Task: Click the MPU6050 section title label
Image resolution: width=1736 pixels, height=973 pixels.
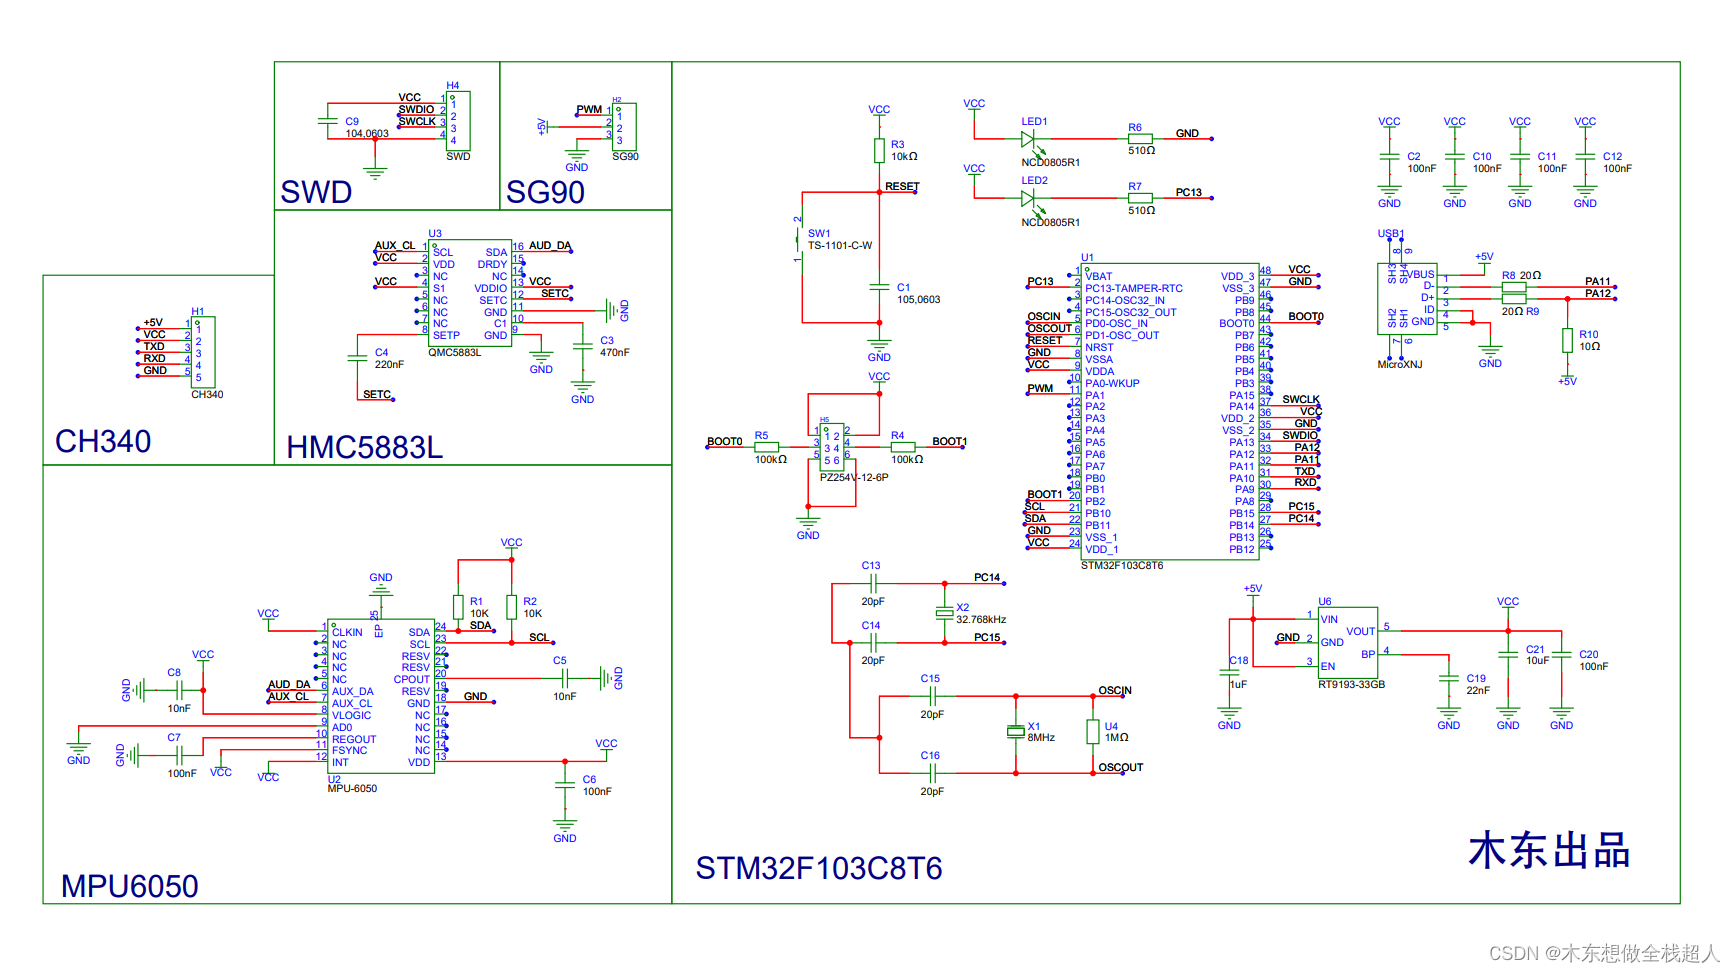Action: tap(128, 885)
